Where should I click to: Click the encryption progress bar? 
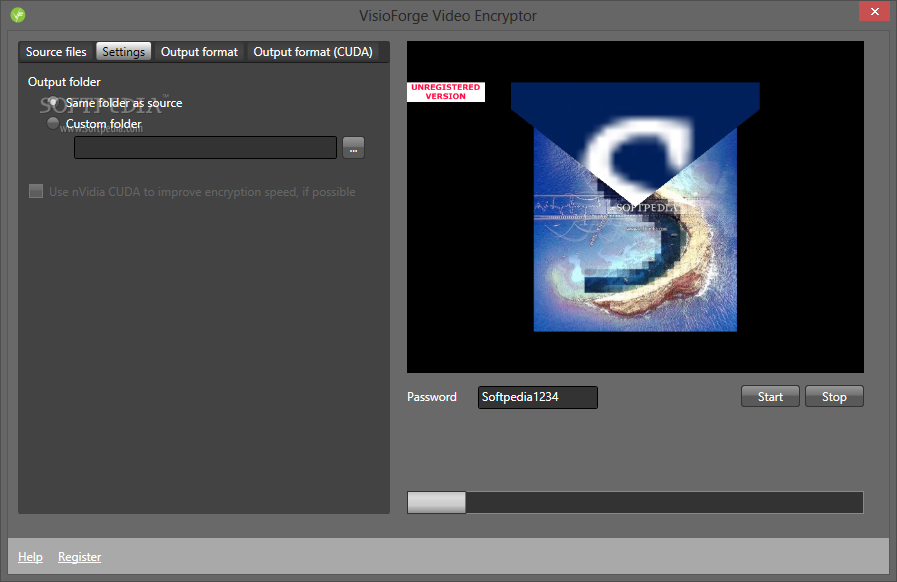coord(635,502)
